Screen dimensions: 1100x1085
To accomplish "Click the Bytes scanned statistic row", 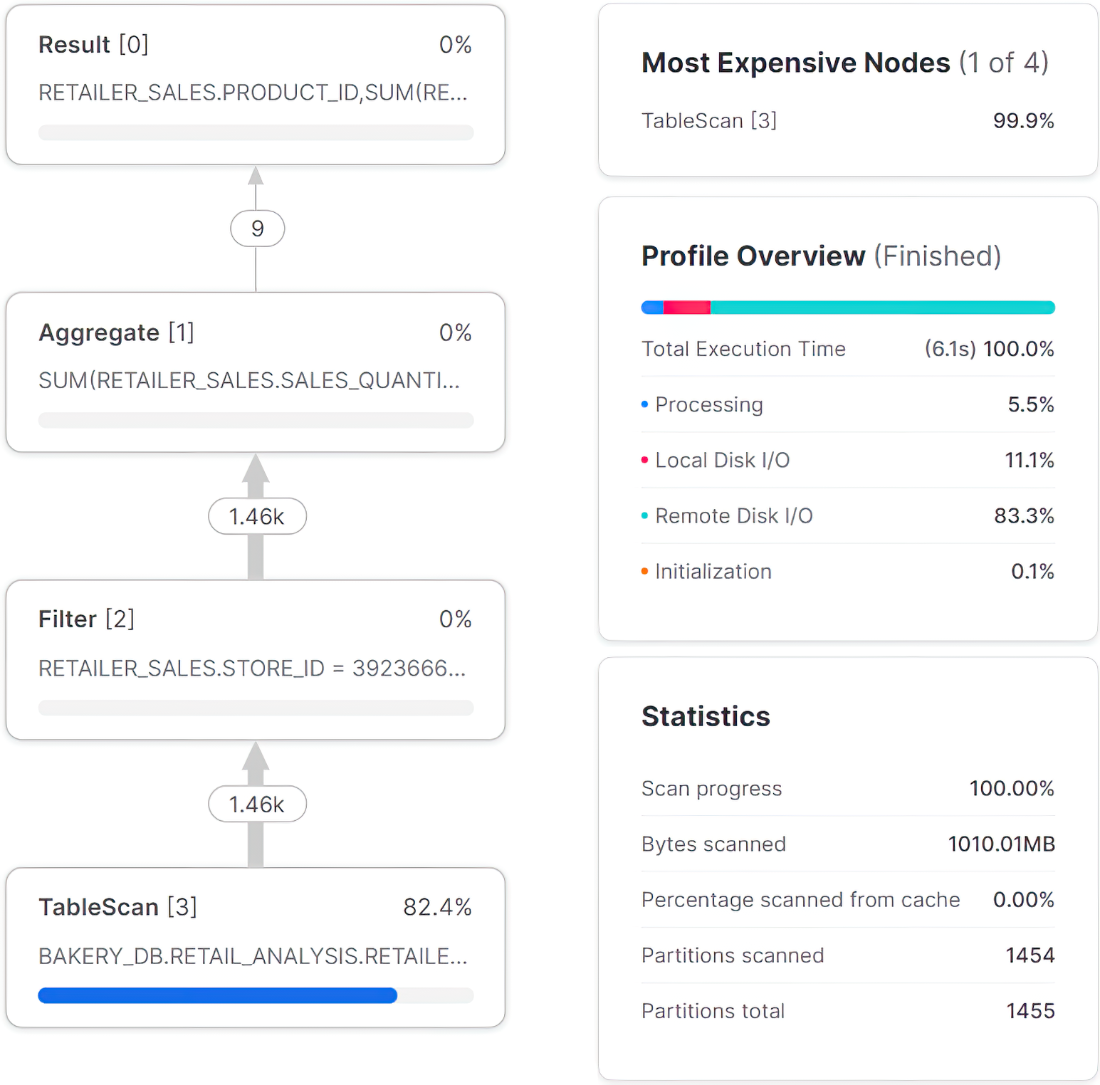I will (x=848, y=844).
